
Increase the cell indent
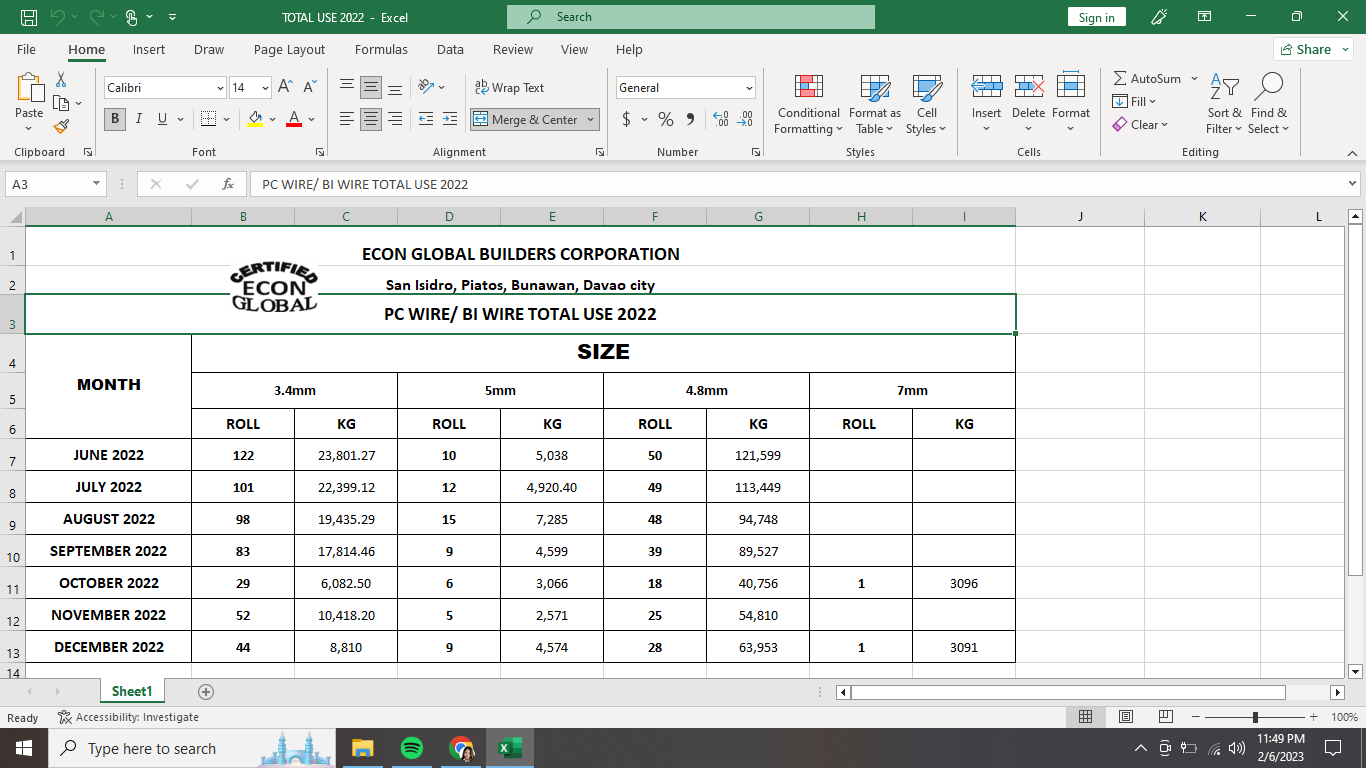click(450, 119)
